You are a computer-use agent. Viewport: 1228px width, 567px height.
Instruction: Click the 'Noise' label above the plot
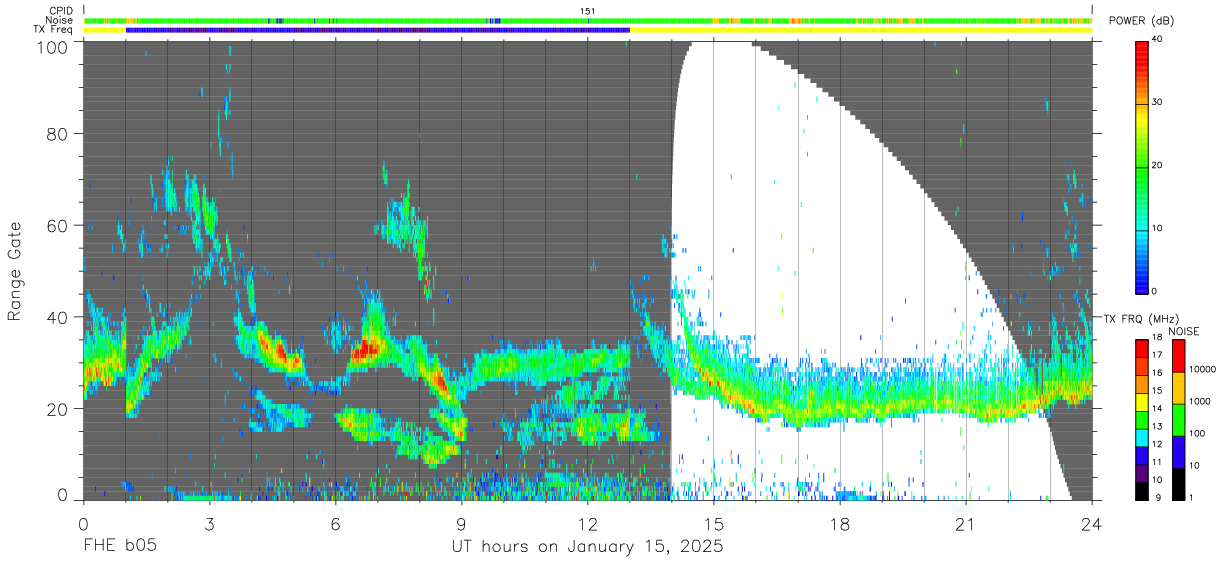click(x=60, y=20)
